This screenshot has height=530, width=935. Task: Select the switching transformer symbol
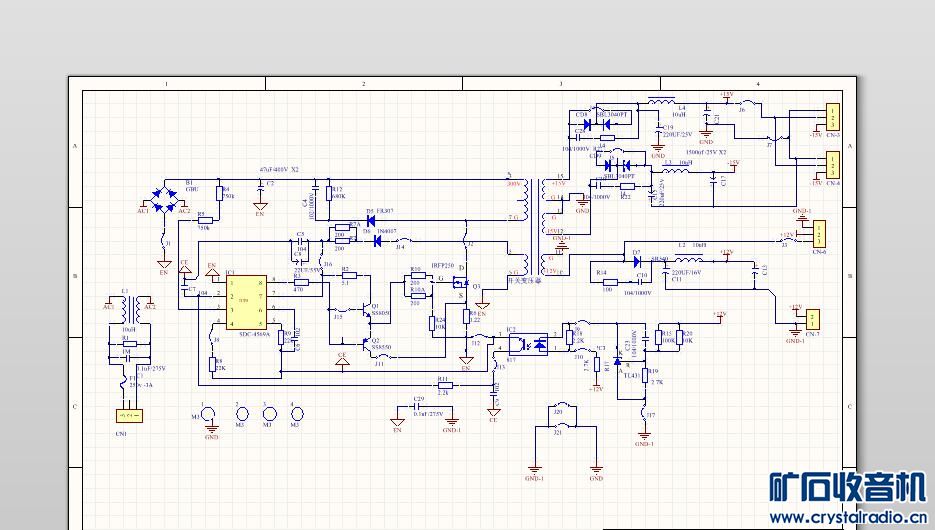click(x=535, y=227)
